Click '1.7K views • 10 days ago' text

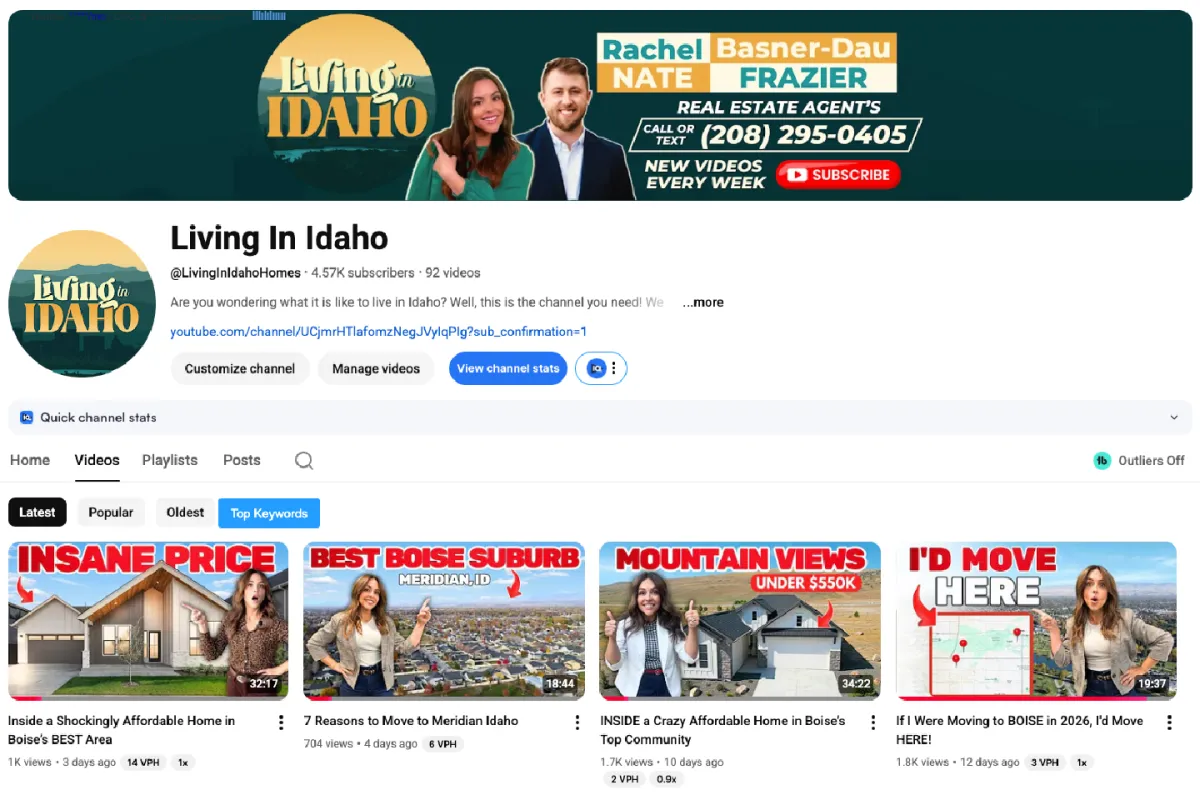point(661,762)
